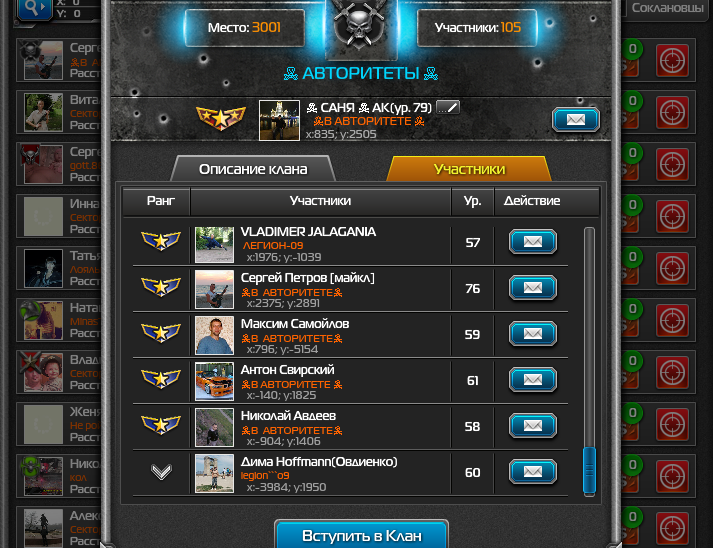713x548 pixels.
Task: Click envelope icon for Максим Самойлов
Action: (532, 334)
